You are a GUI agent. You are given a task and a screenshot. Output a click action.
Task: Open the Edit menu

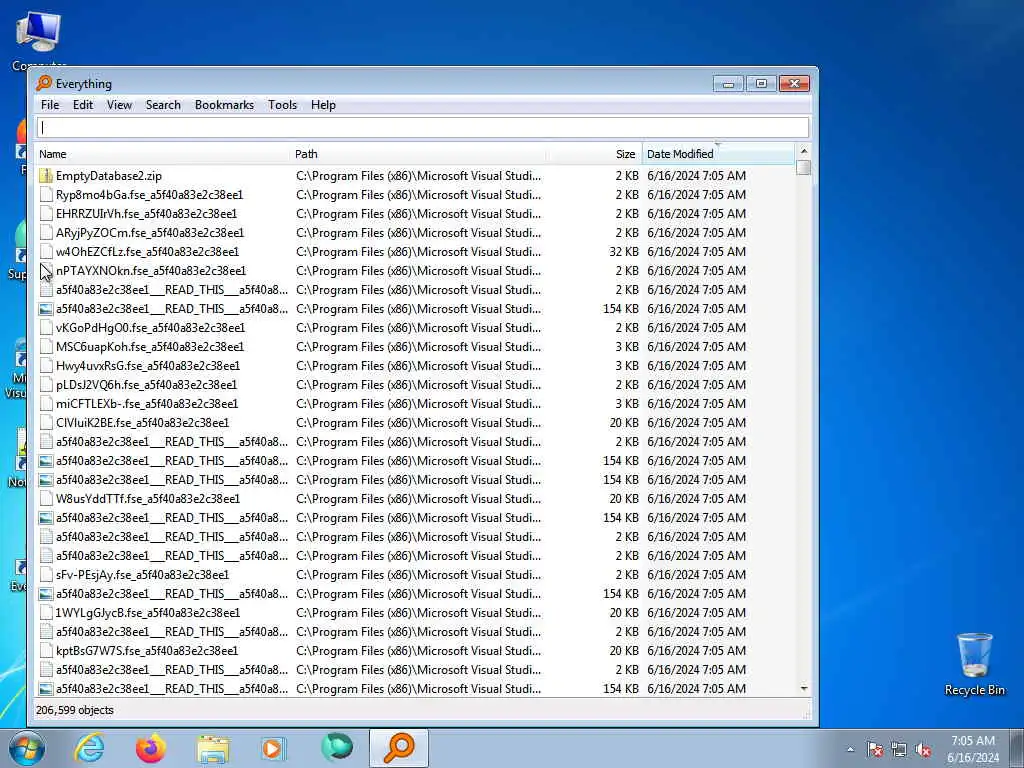[x=83, y=105]
